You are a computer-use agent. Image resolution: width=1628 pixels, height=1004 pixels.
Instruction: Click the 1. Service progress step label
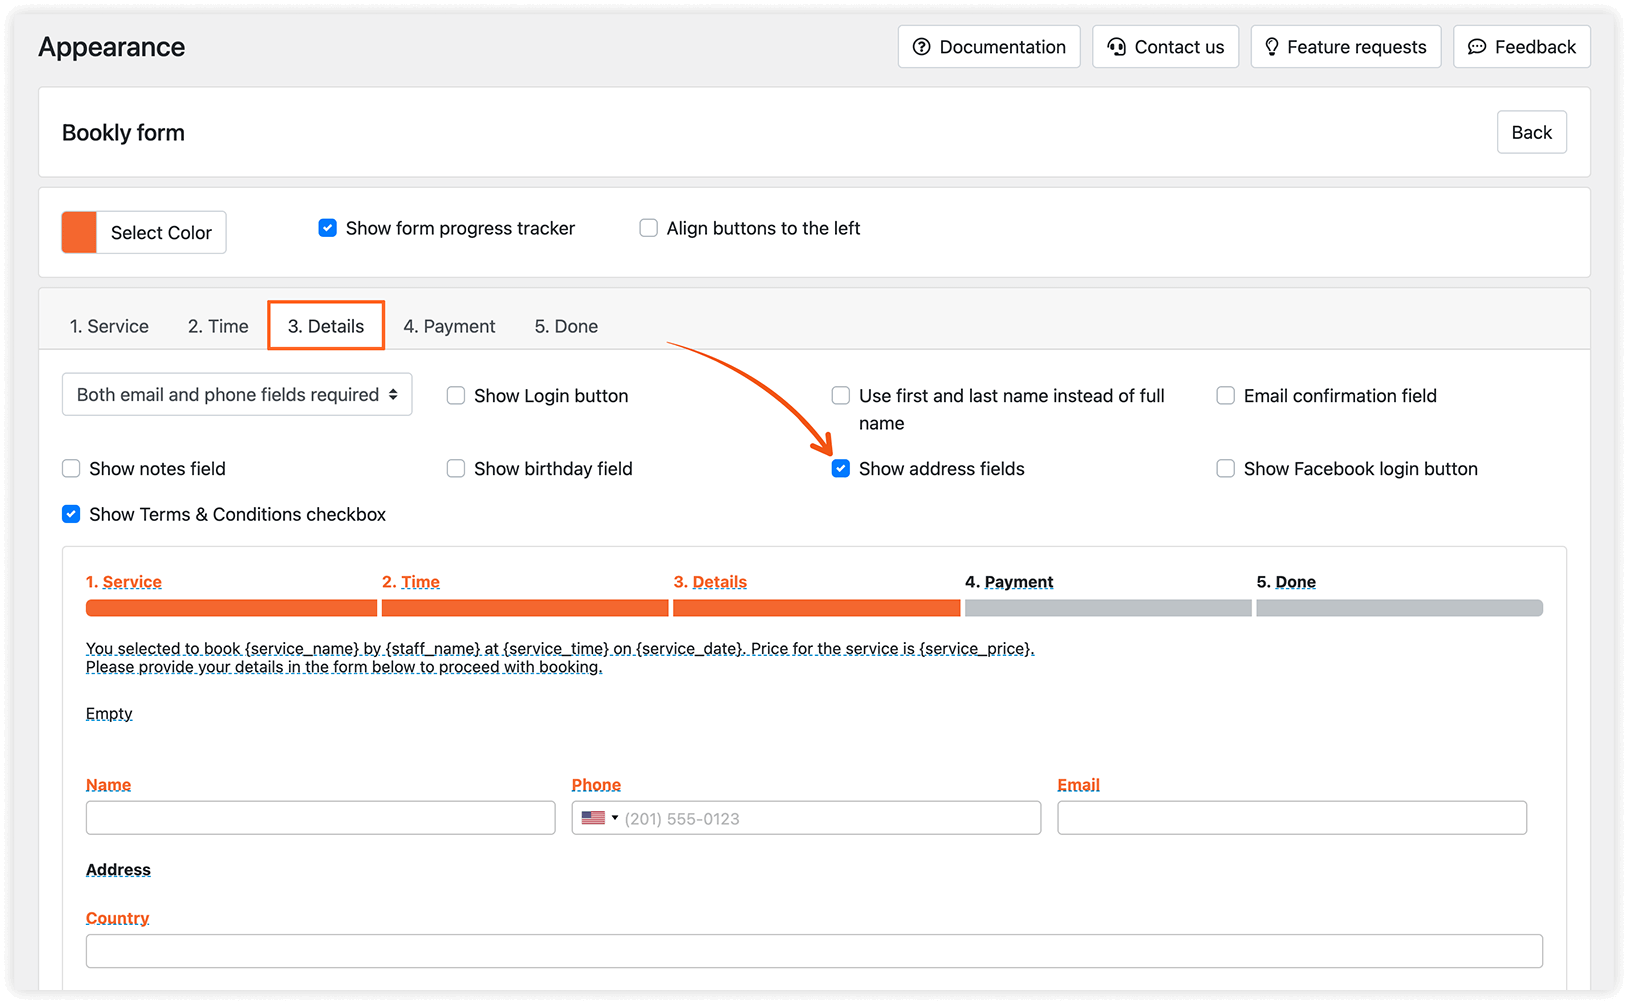124,582
